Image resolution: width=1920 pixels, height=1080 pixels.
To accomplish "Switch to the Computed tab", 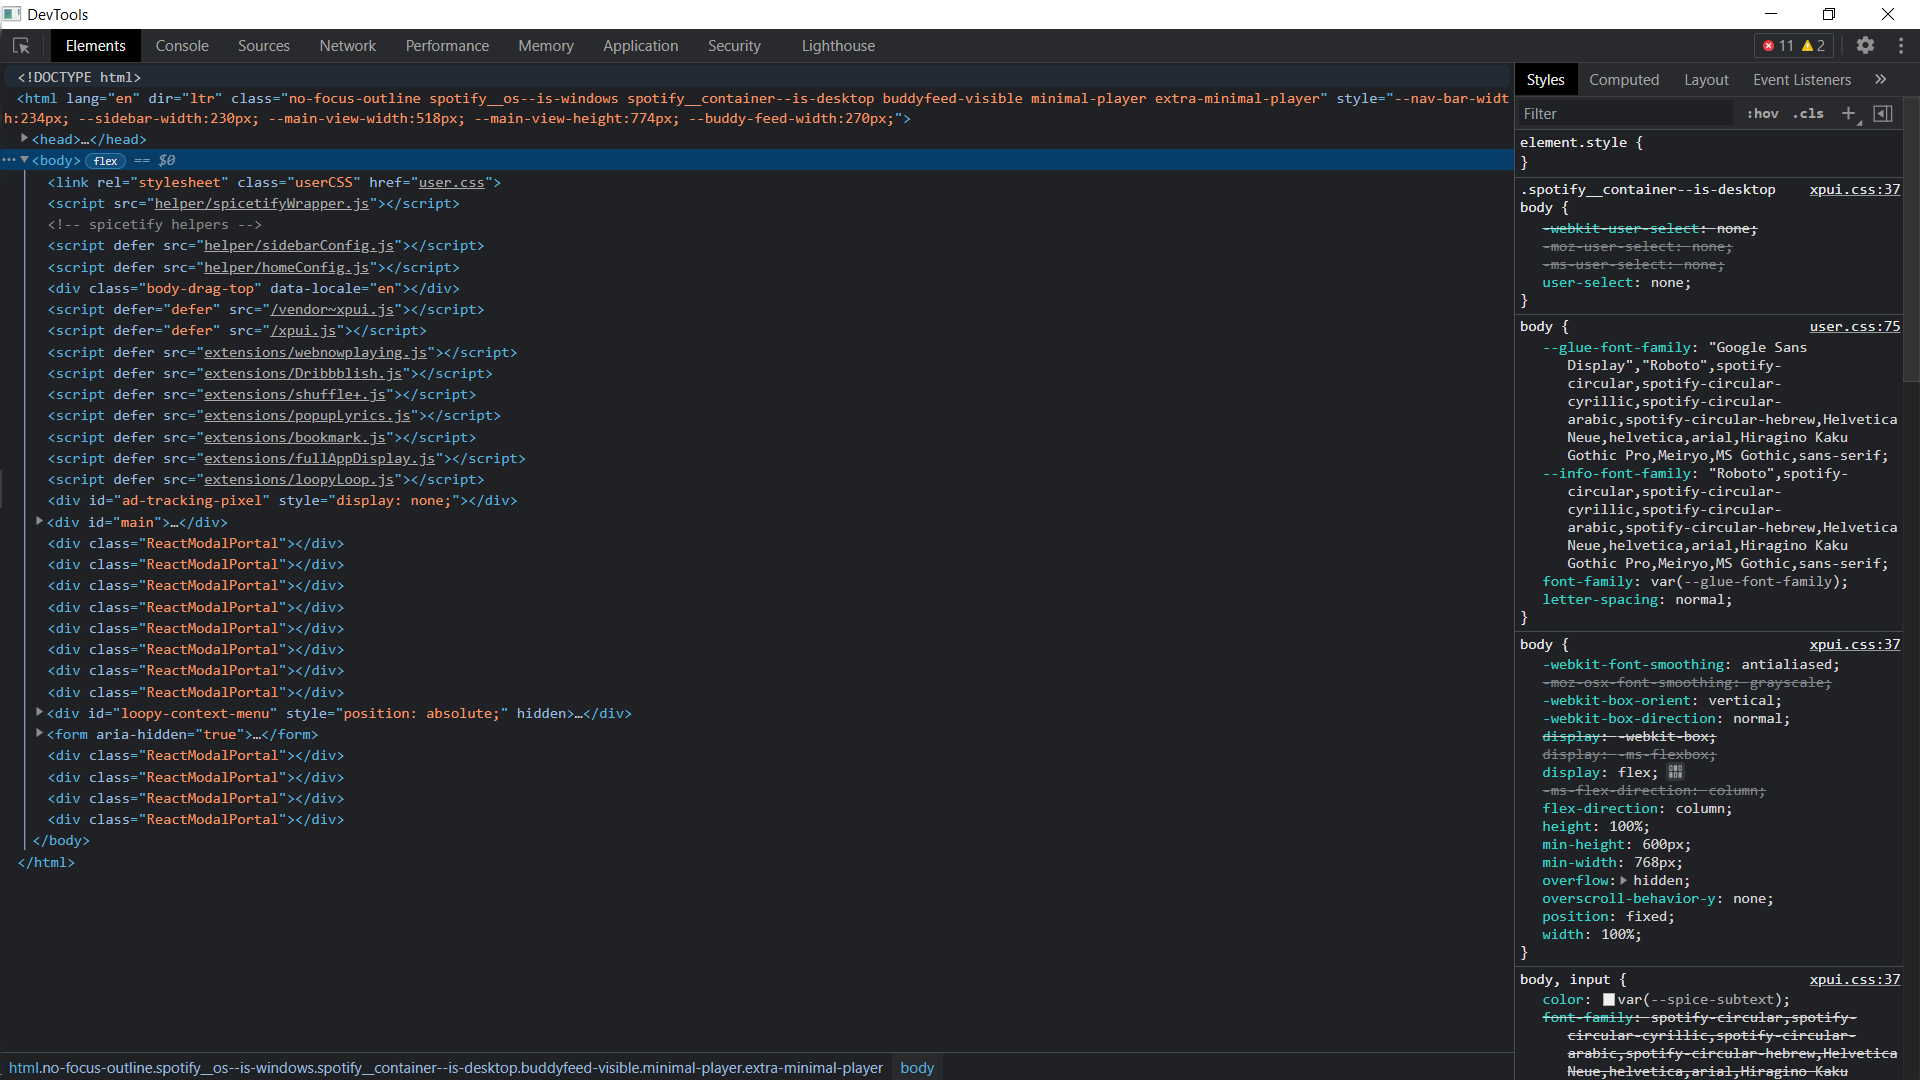I will tap(1625, 79).
